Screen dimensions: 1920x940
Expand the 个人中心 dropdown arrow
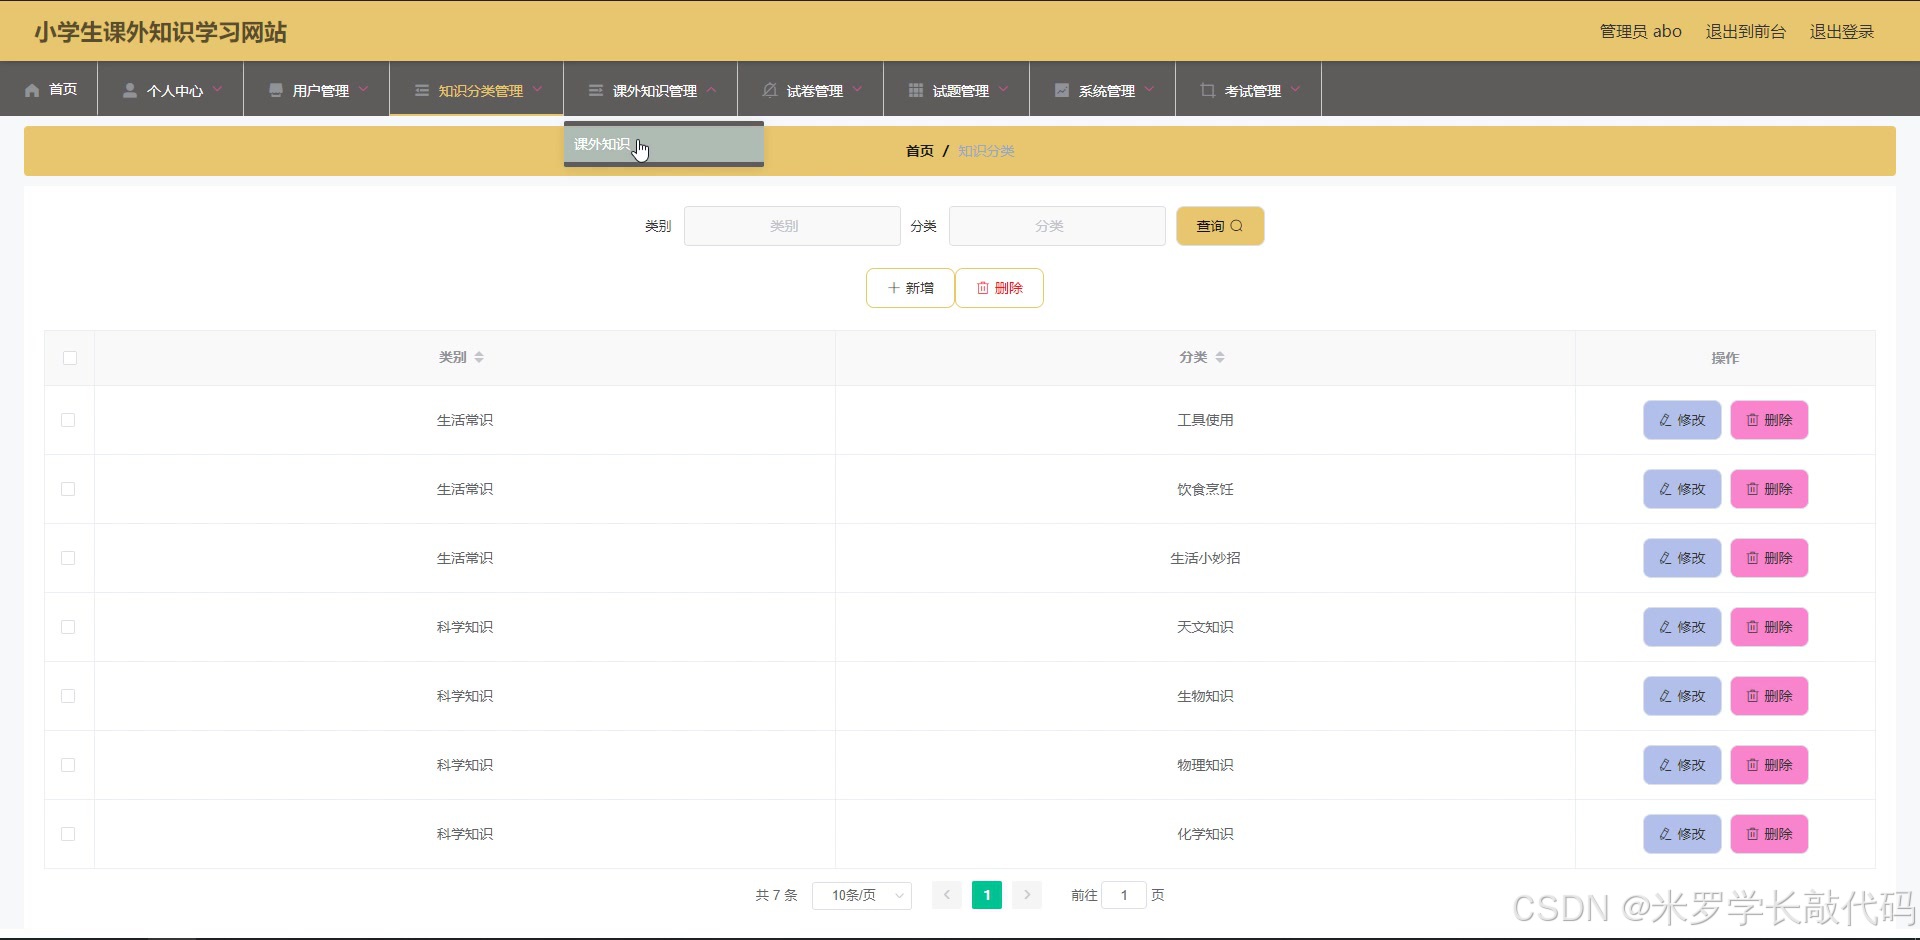click(217, 89)
